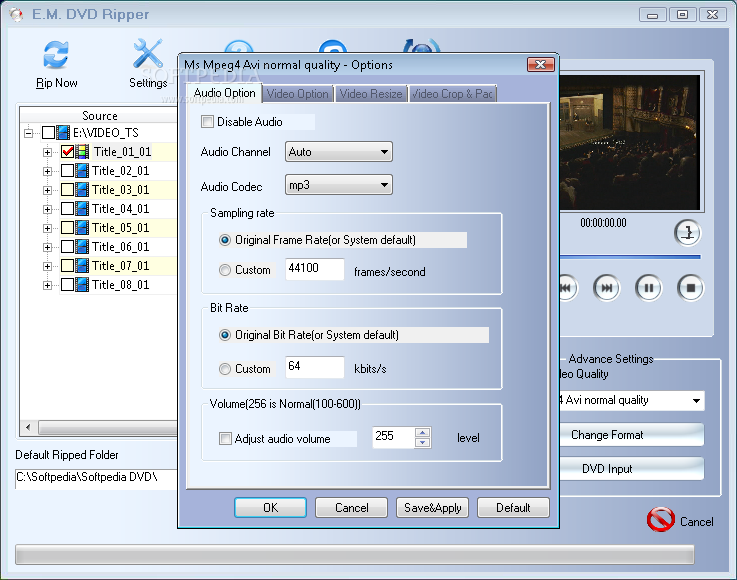This screenshot has width=737, height=580.
Task: Select Original Bit Rate radio button
Action: (225, 335)
